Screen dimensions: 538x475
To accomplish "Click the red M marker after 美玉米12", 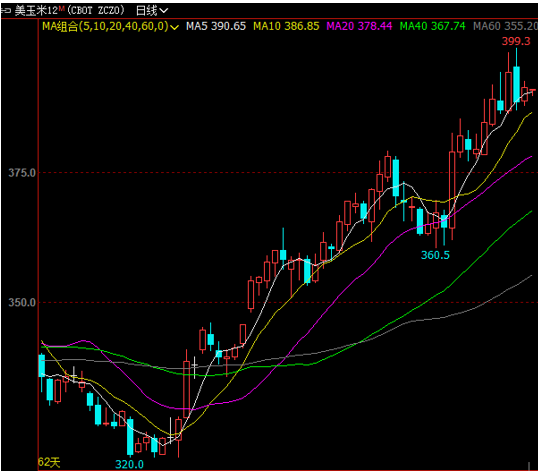I will pos(61,8).
